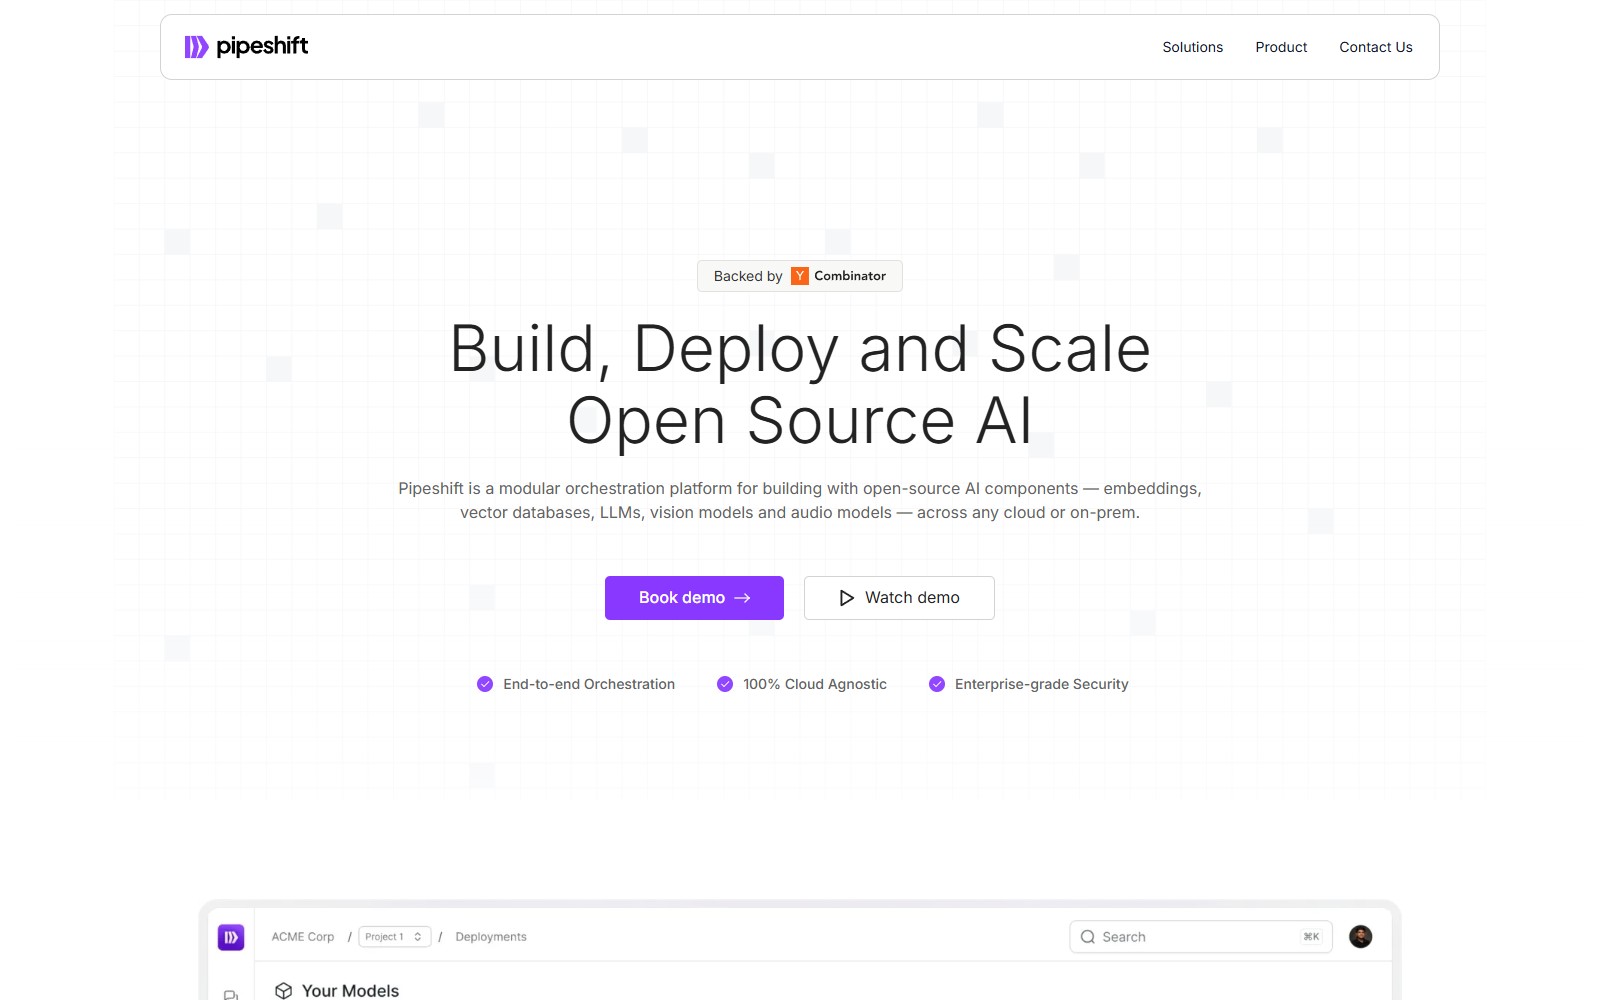Screen dimensions: 1600x1000
Task: Open the Product menu
Action: tap(1281, 47)
